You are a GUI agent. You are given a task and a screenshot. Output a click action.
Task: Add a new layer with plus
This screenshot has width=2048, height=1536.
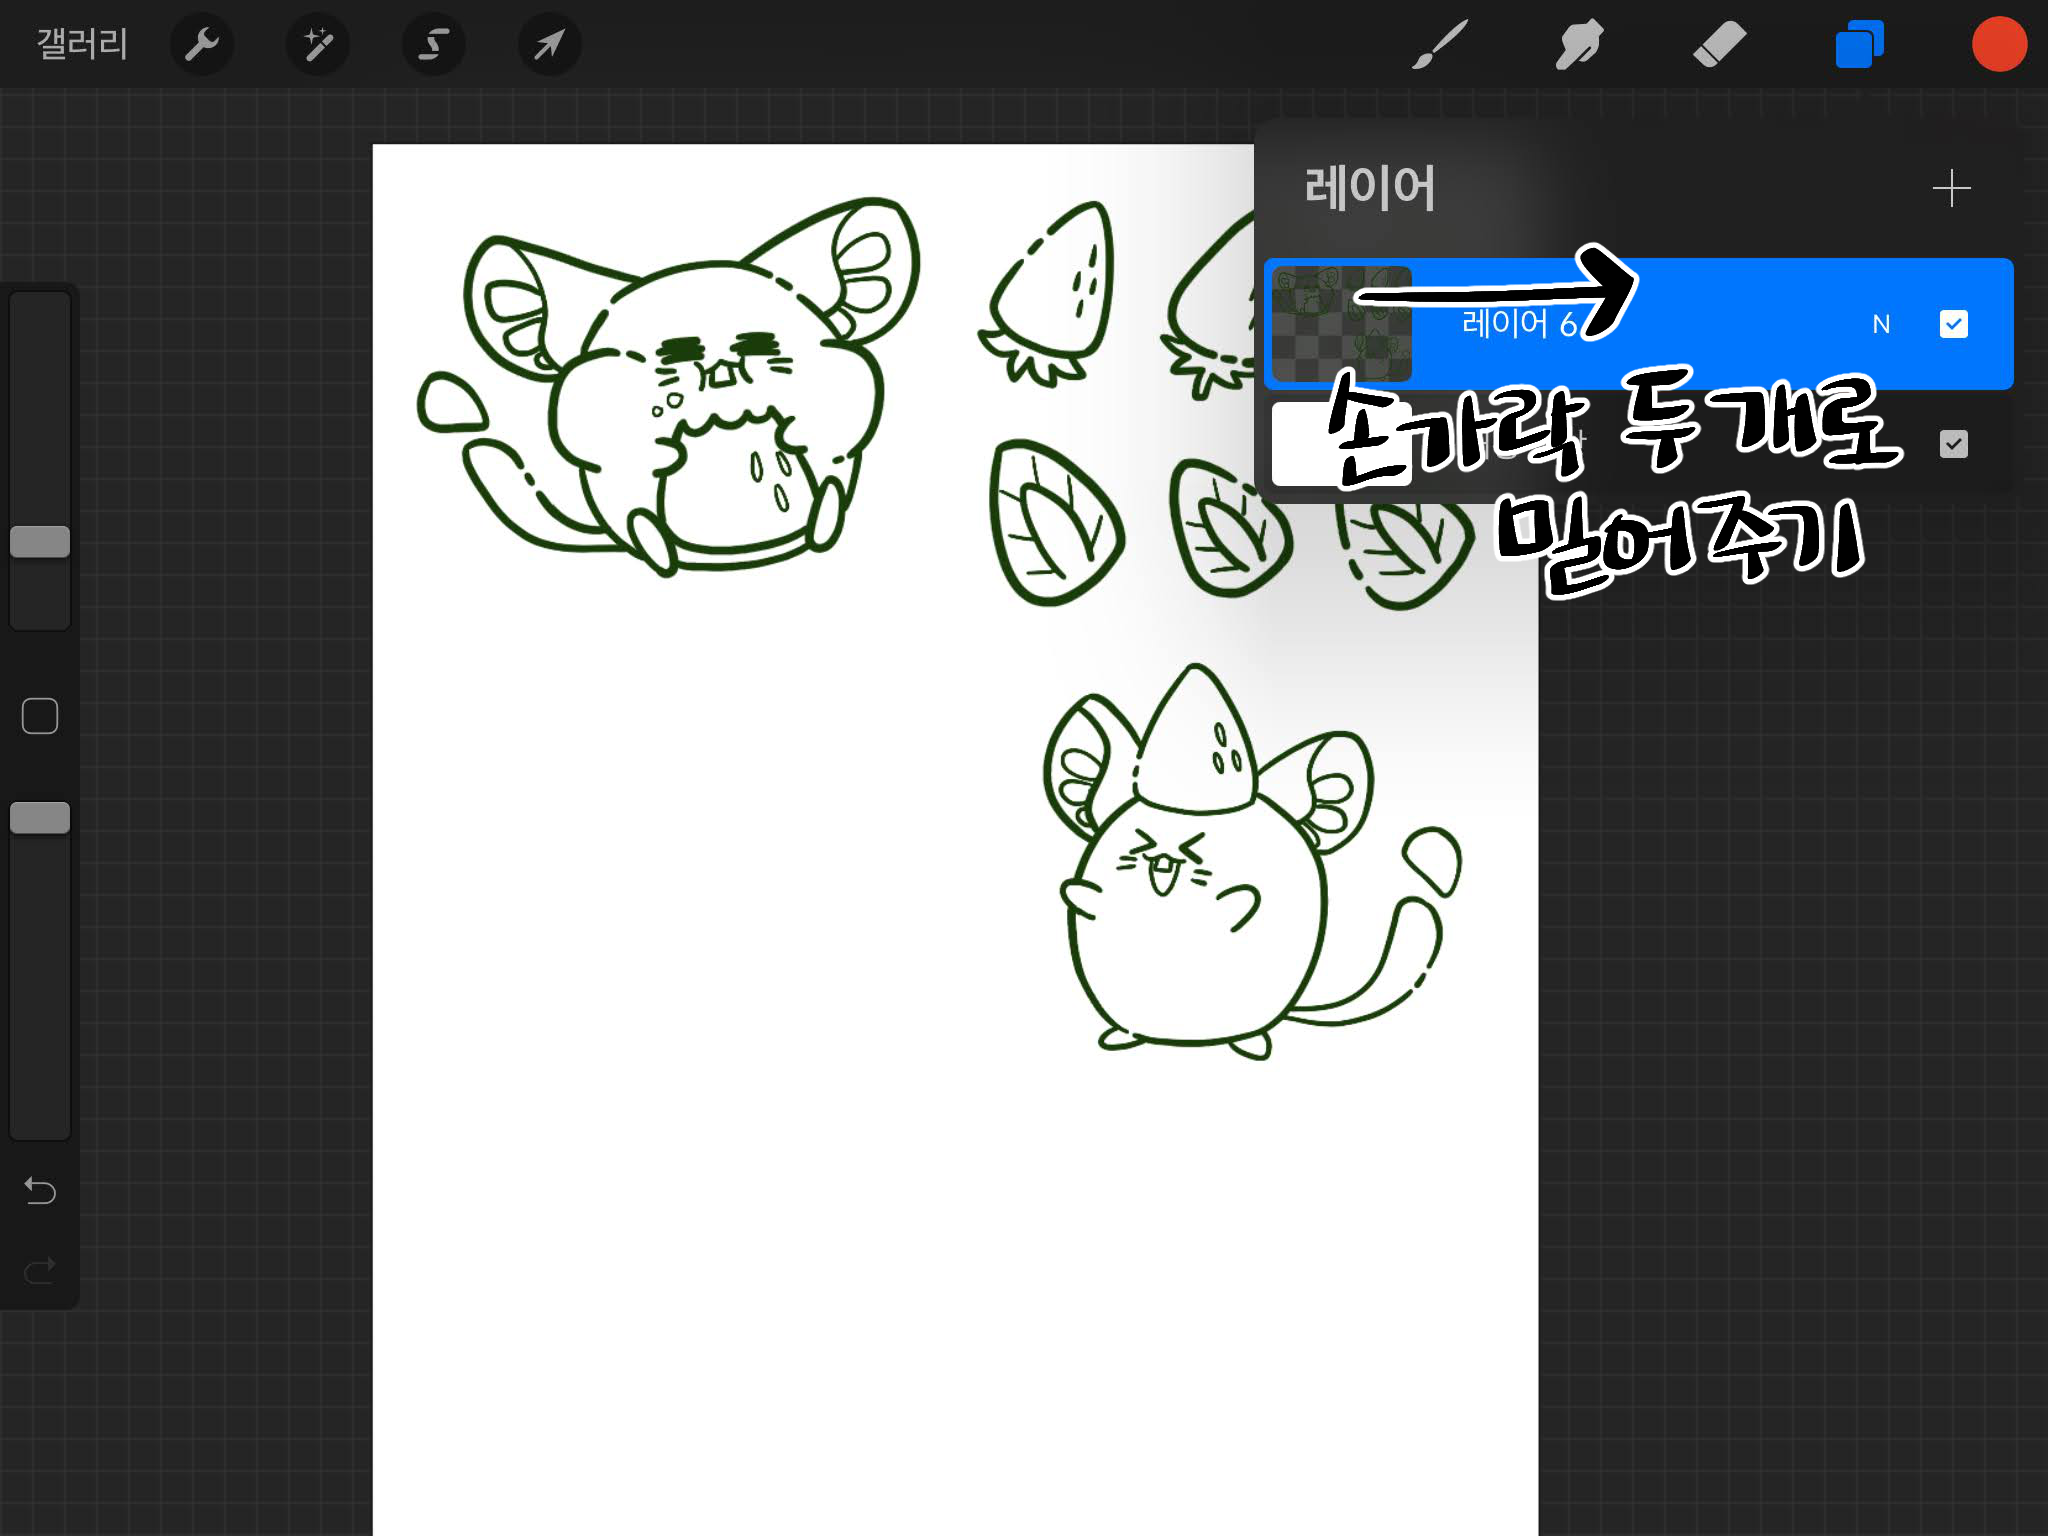1951,188
